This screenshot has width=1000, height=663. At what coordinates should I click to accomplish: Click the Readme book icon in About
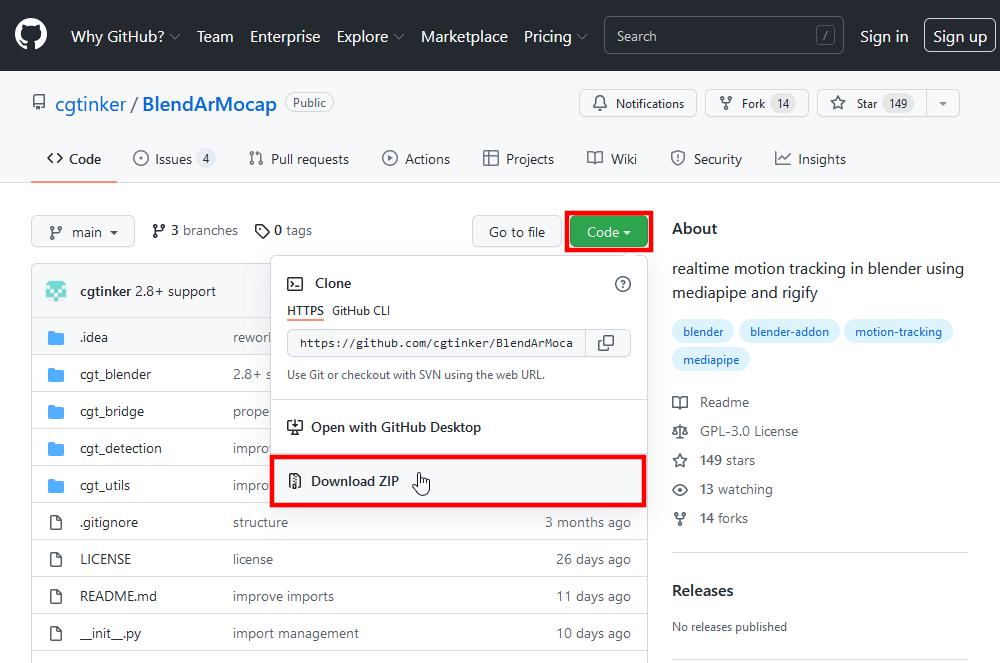(x=680, y=402)
